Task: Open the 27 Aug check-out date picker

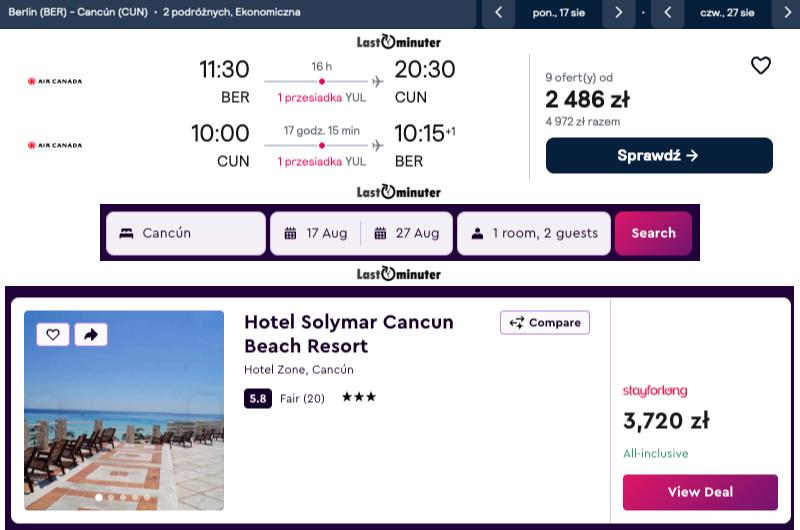Action: (x=408, y=234)
